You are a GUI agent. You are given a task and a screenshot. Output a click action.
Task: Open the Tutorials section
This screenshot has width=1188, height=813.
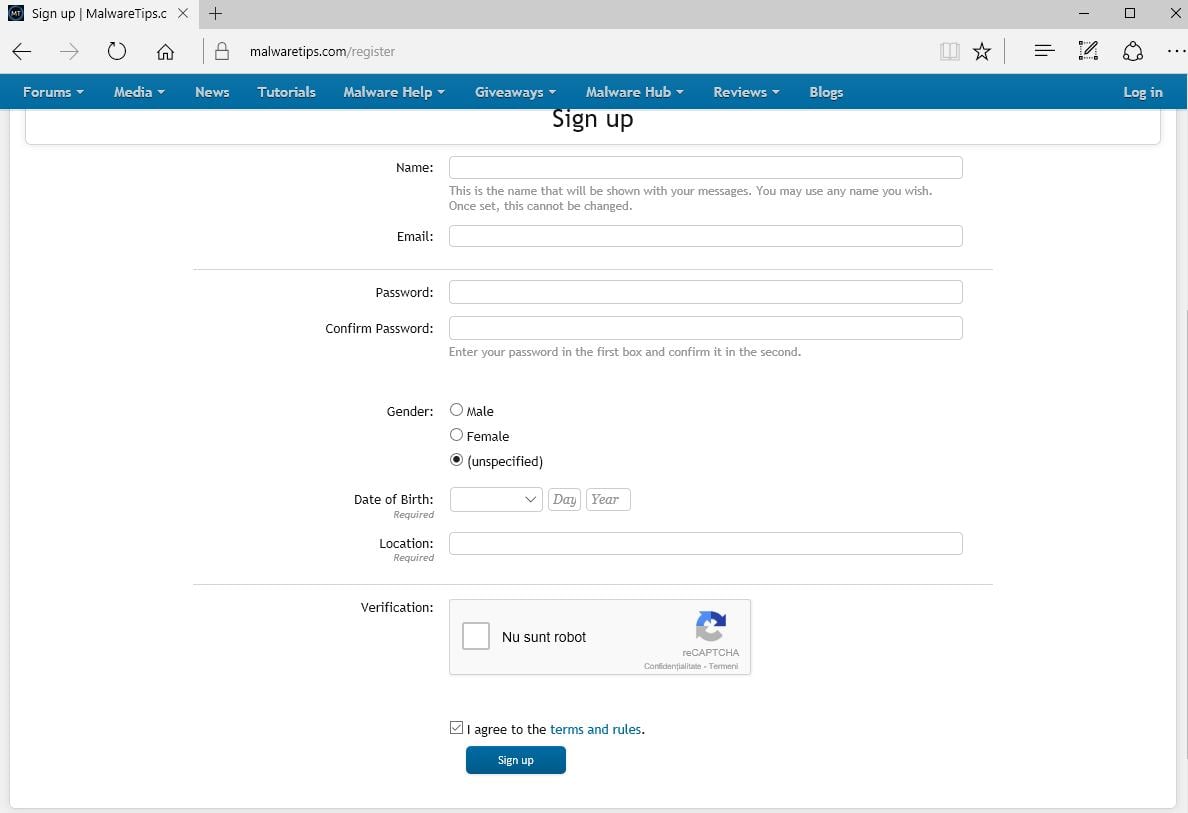point(286,92)
